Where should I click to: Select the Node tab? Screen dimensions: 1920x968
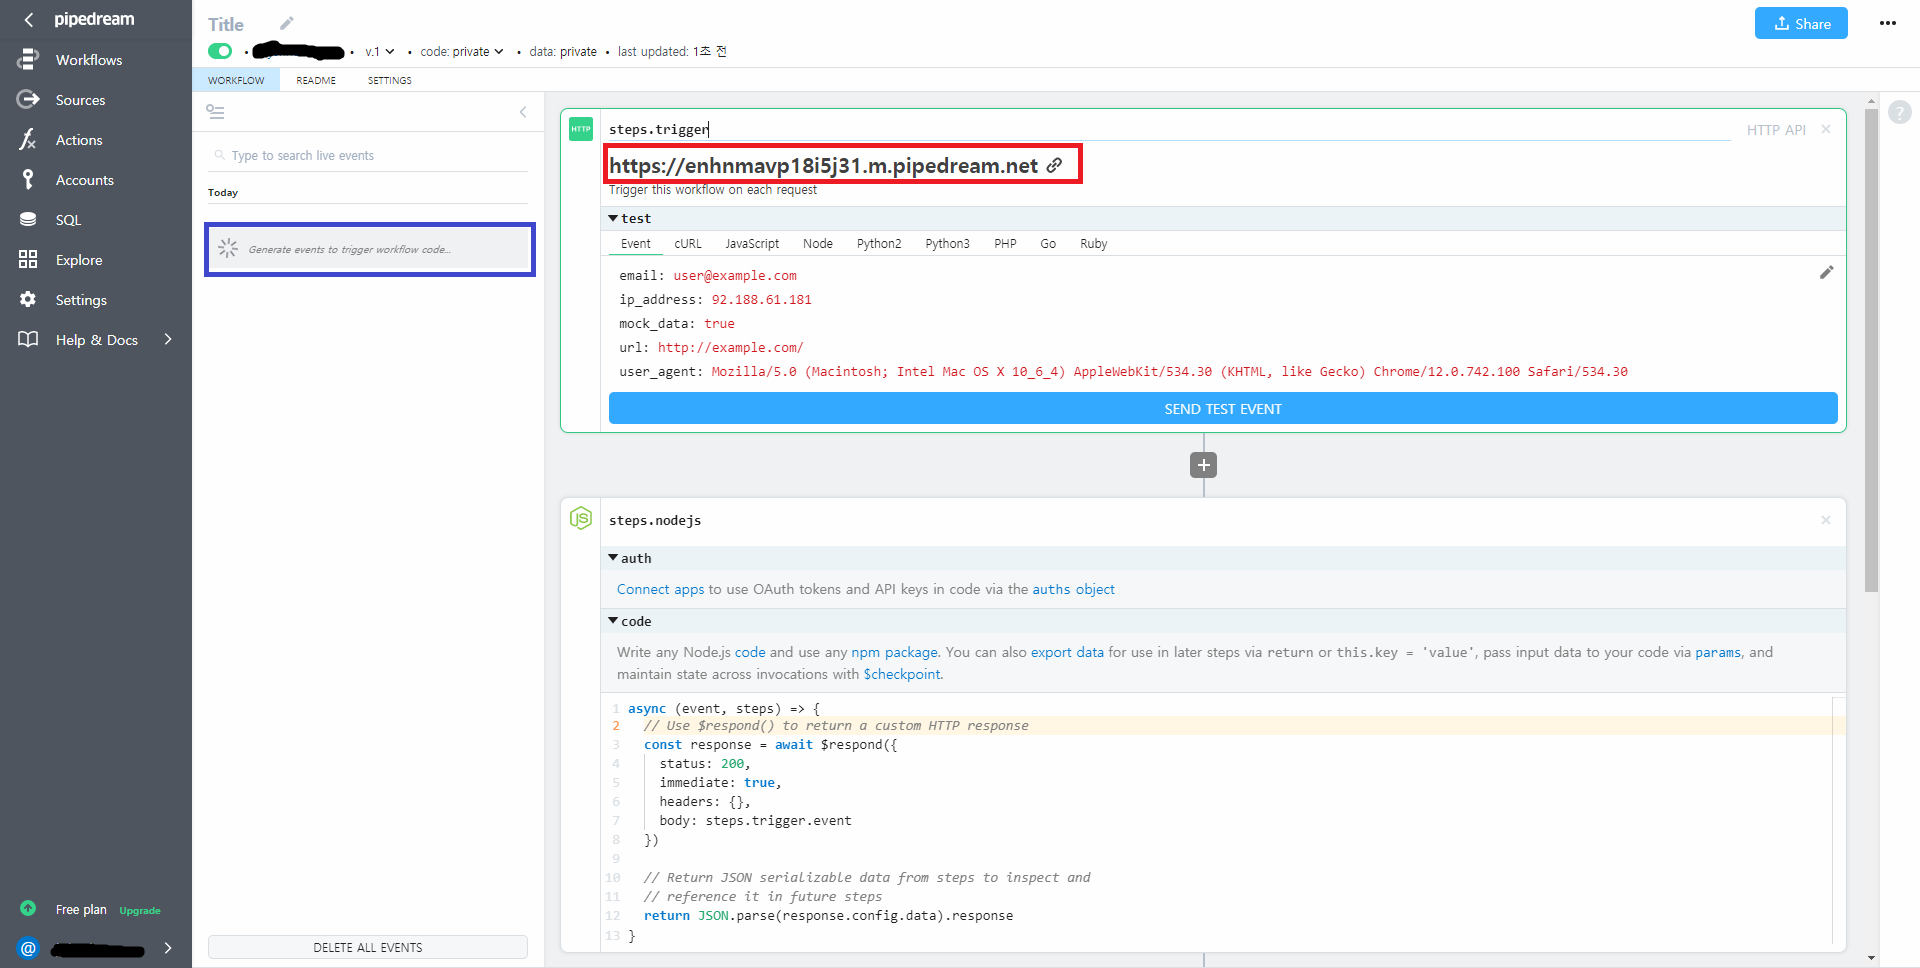click(818, 244)
